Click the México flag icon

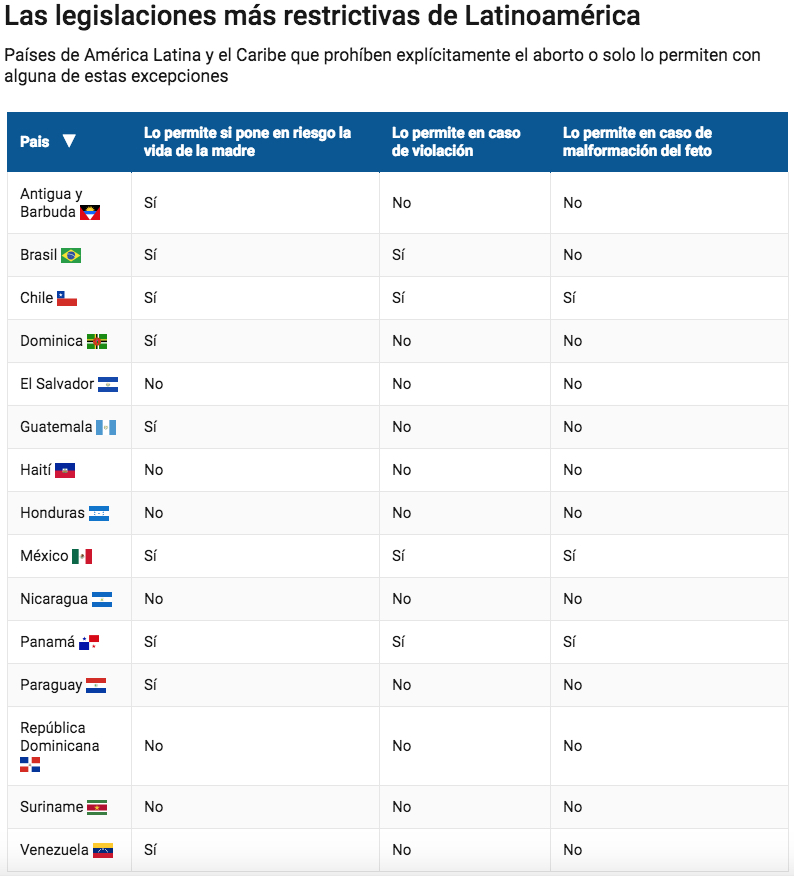click(82, 556)
